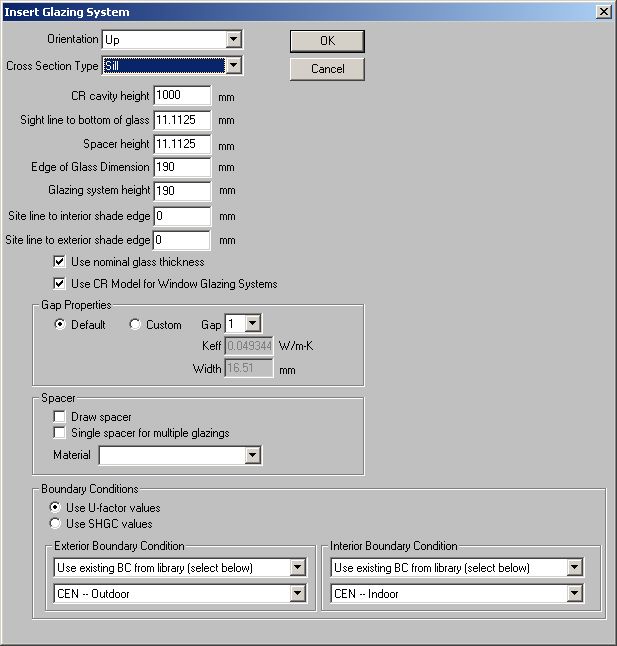
Task: Expand the Cross Section Type dropdown
Action: [x=234, y=66]
